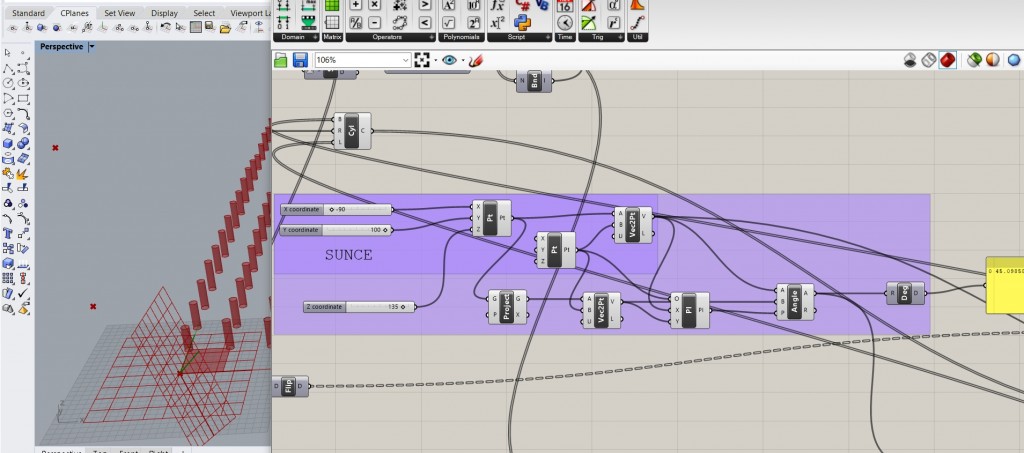Click the named views eye icon

click(449, 60)
